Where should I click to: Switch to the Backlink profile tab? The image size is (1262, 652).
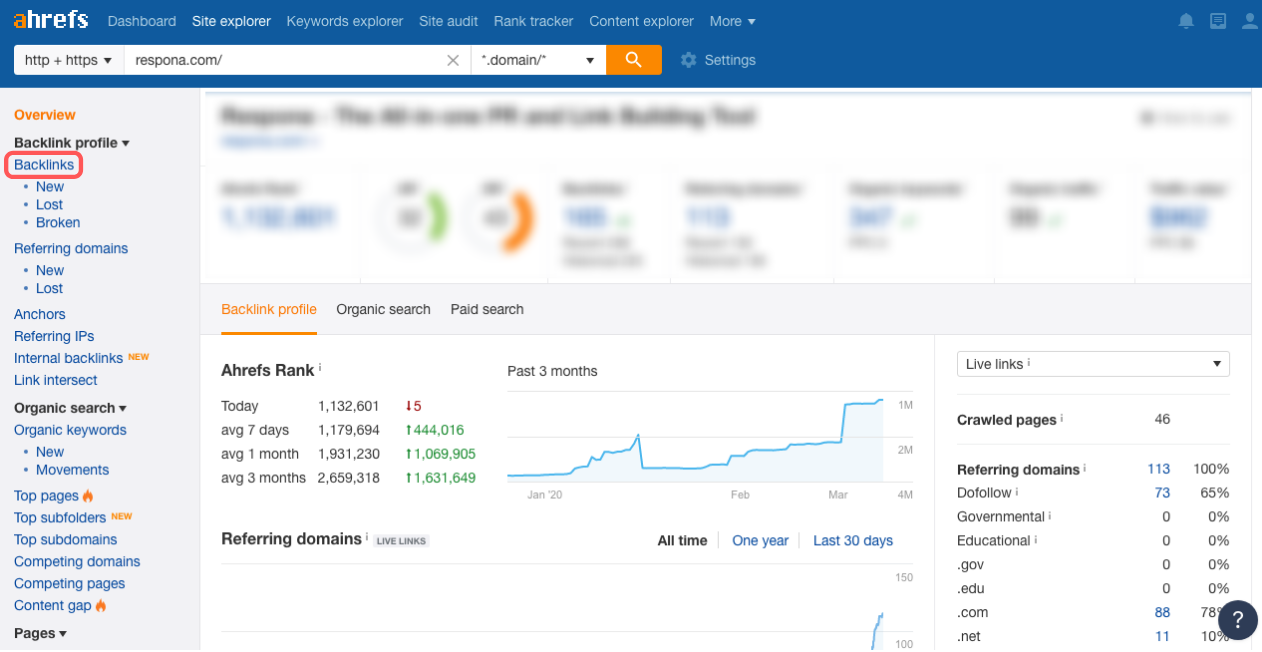point(269,309)
